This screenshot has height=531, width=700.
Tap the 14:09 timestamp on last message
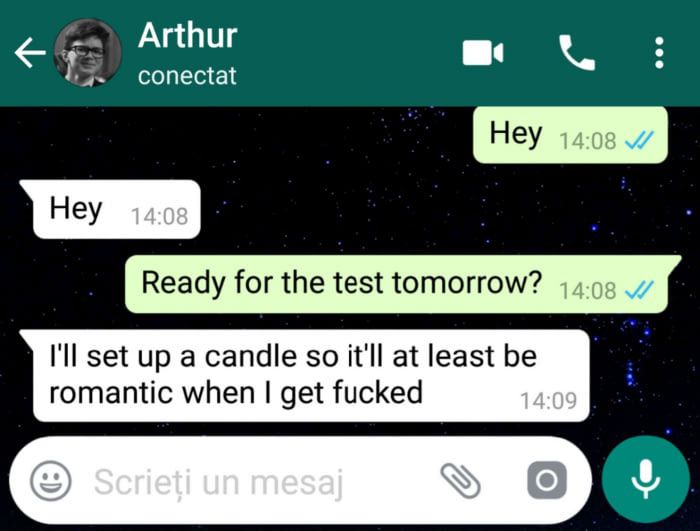[x=548, y=401]
